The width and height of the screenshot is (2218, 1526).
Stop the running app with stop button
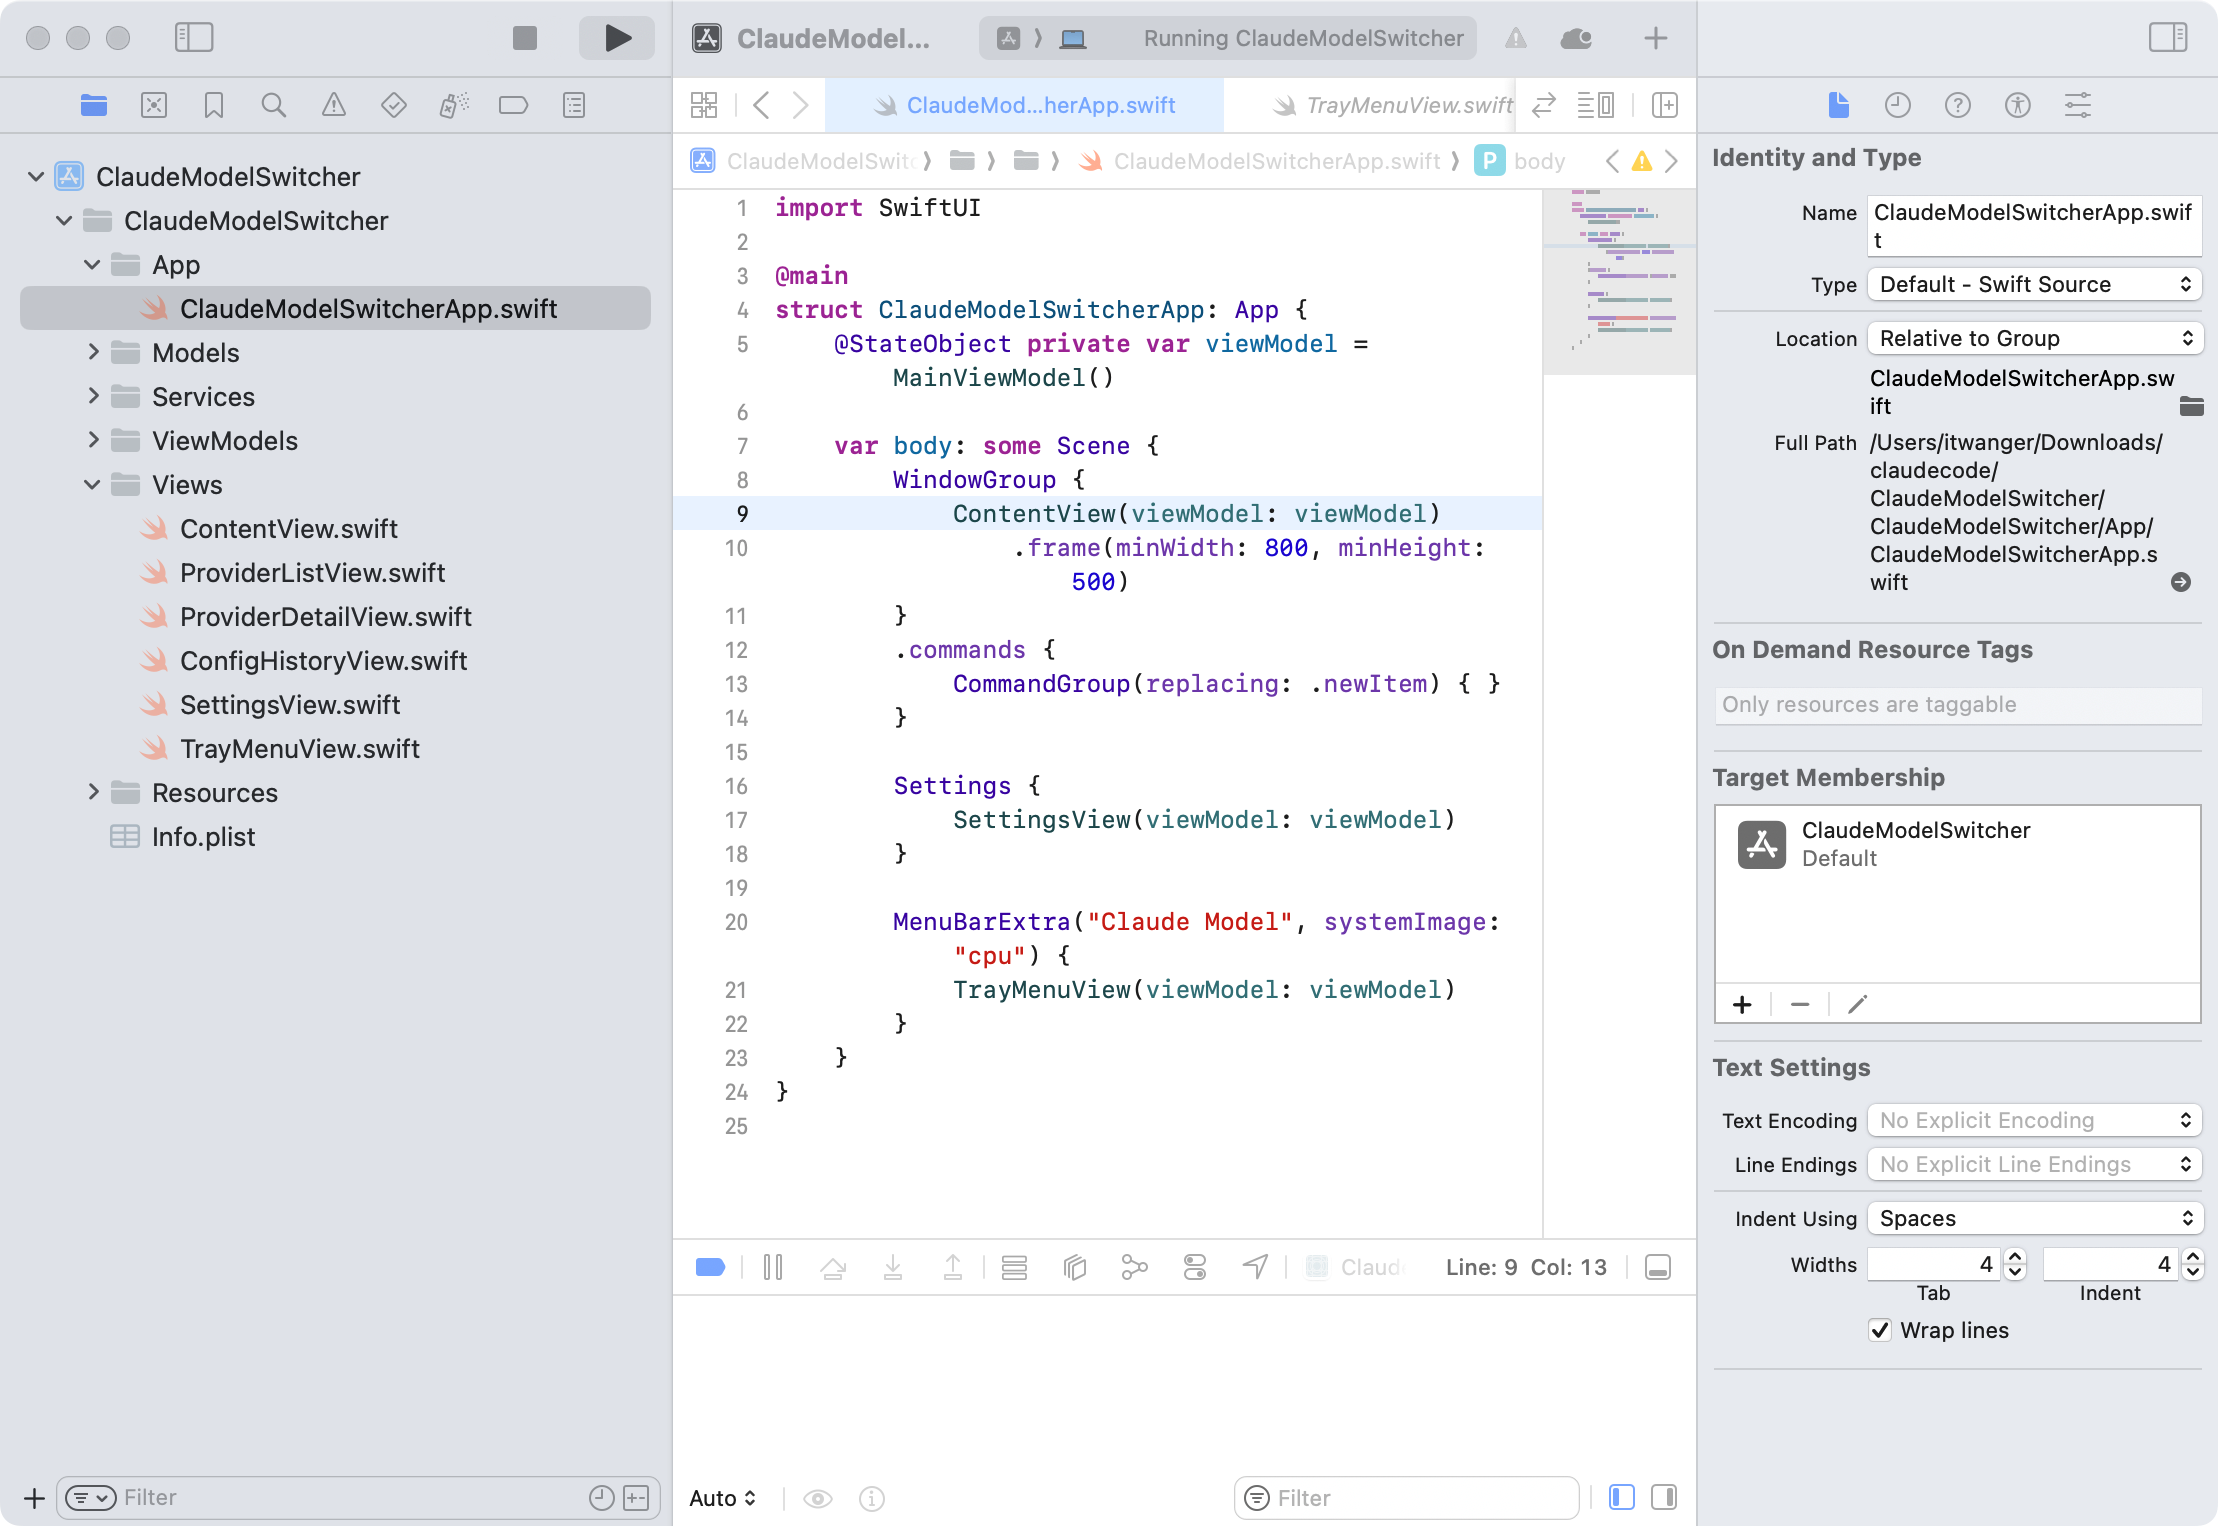pyautogui.click(x=524, y=38)
